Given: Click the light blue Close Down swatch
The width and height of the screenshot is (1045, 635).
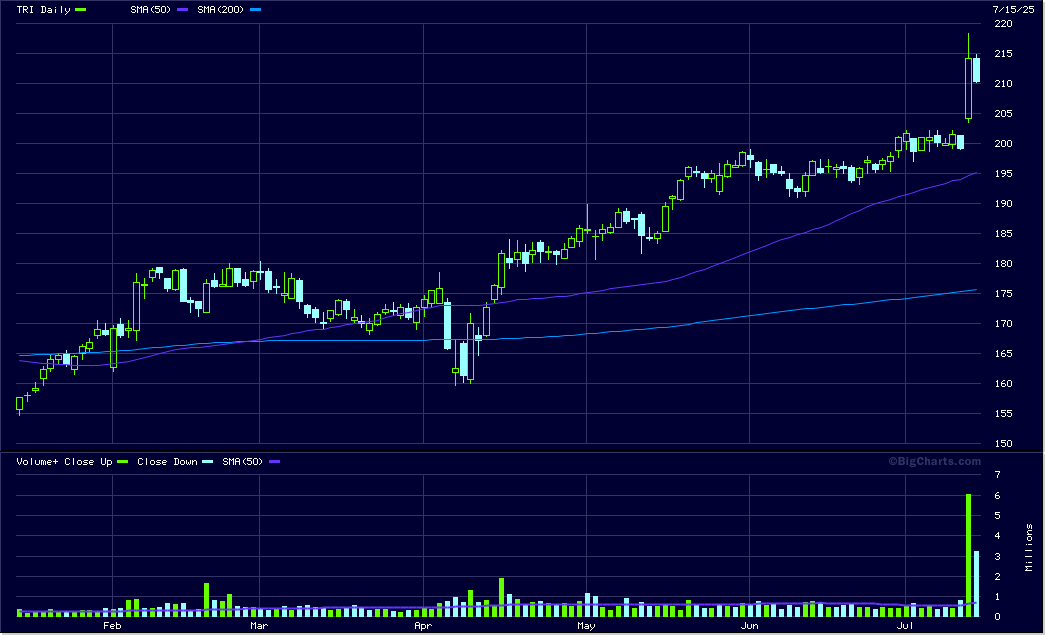Looking at the screenshot, I should pos(207,462).
